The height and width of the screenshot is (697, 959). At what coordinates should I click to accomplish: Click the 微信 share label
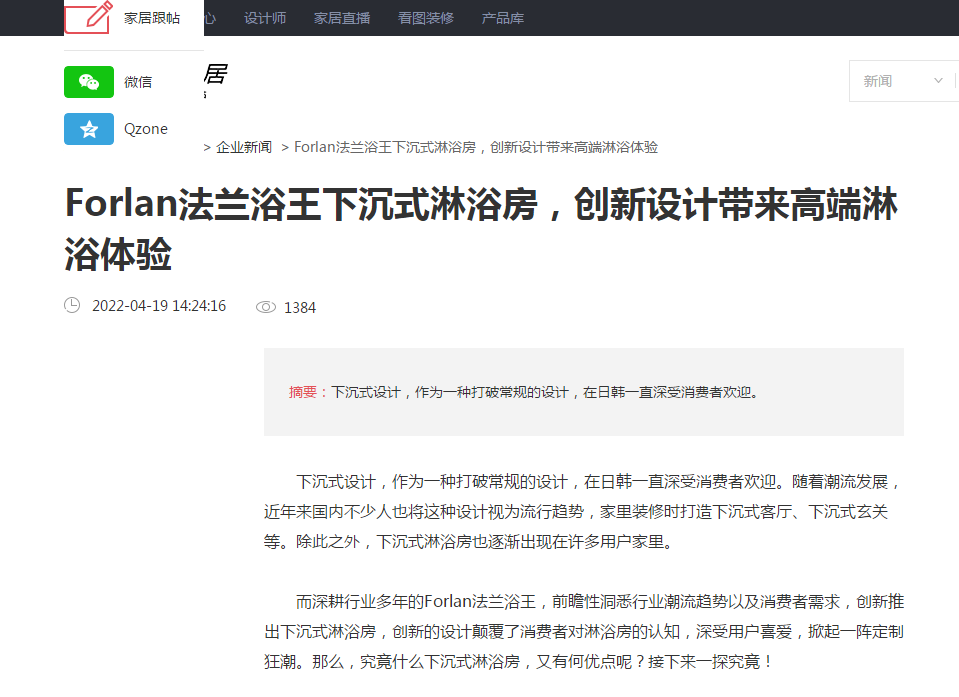tap(138, 82)
